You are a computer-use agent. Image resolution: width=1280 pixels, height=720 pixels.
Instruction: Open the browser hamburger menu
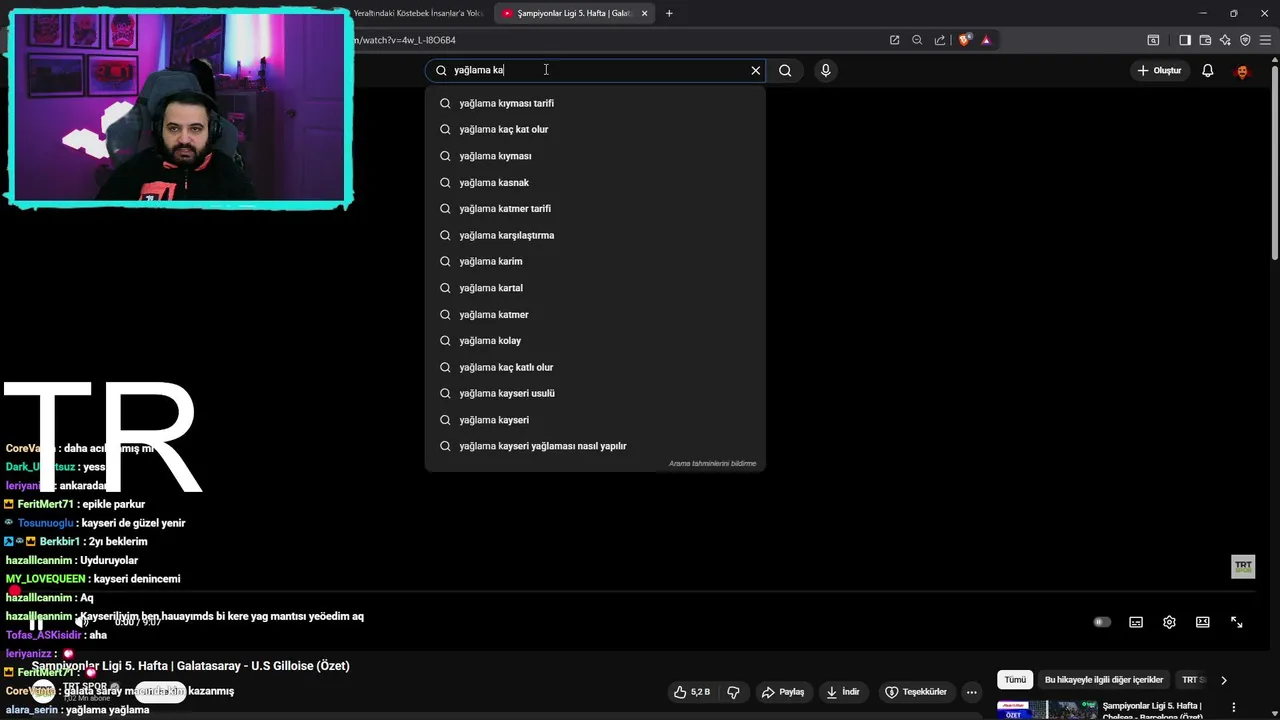pyautogui.click(x=1265, y=40)
